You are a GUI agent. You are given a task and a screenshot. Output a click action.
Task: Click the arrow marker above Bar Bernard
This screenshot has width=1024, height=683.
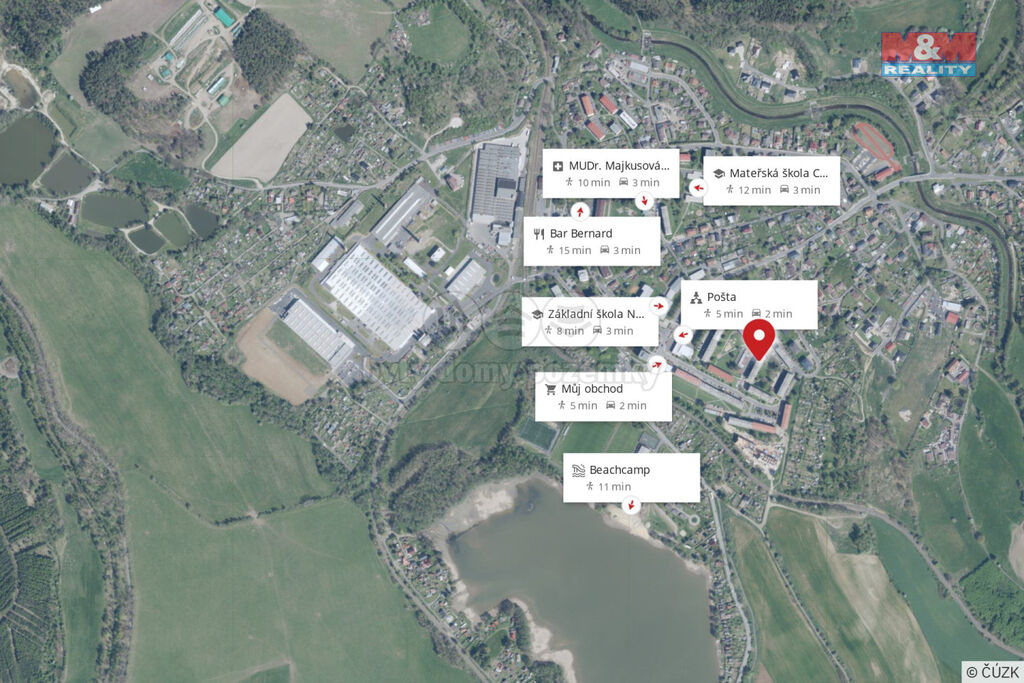(580, 212)
